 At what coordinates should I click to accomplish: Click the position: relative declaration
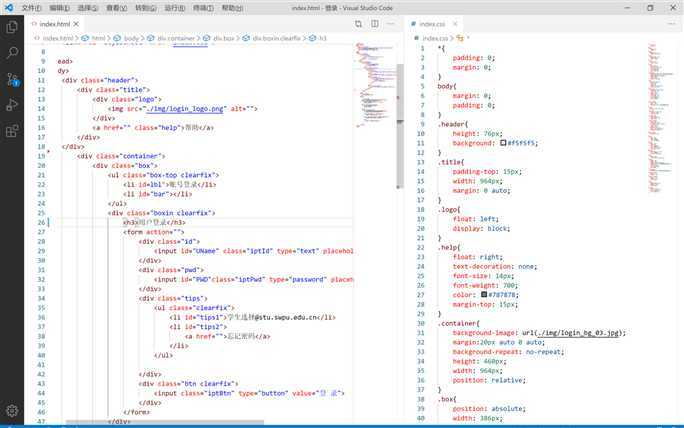click(489, 380)
